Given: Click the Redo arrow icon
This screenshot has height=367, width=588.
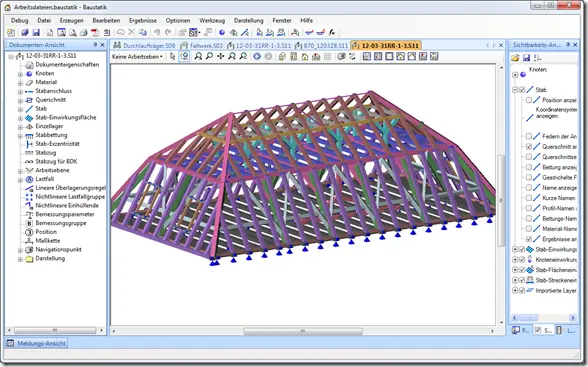Looking at the screenshot, I should point(168,33).
